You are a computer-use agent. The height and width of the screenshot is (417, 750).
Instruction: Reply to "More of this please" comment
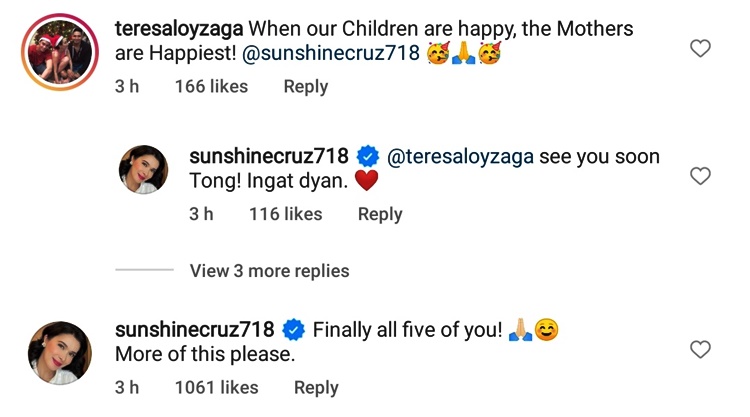click(x=315, y=388)
